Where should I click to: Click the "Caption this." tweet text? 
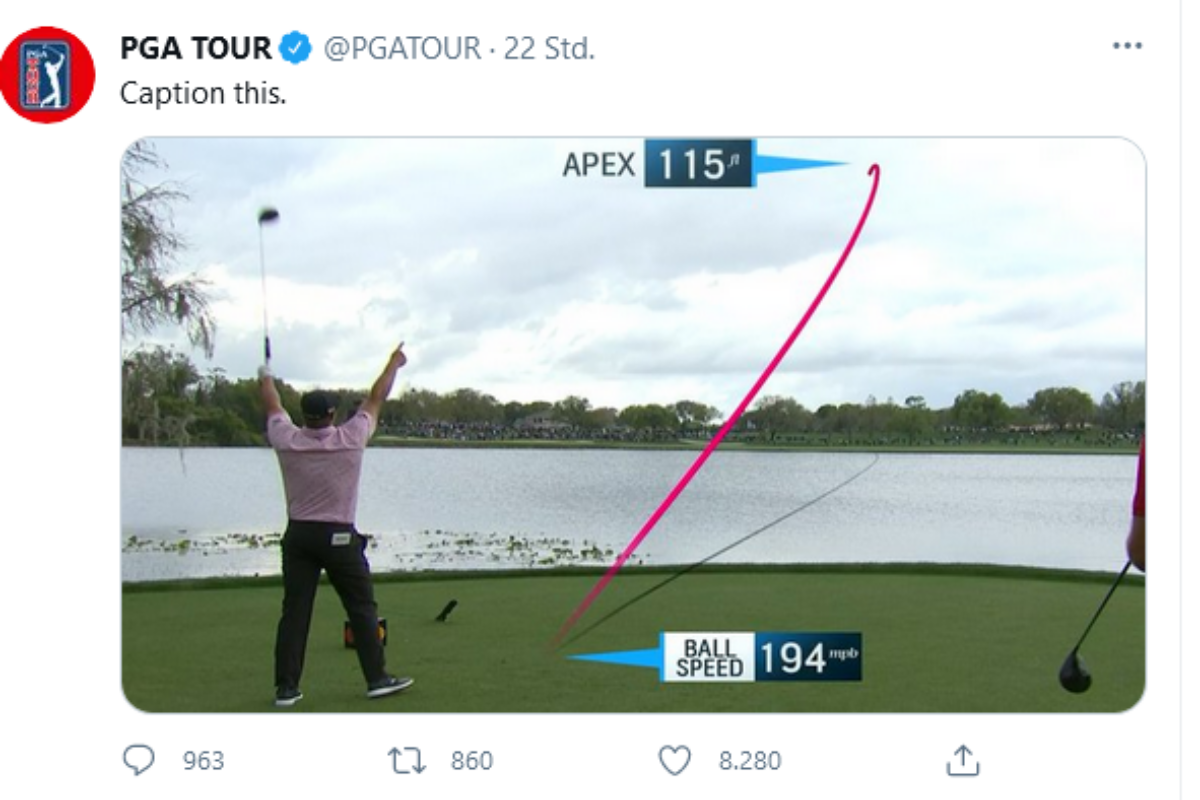[203, 93]
